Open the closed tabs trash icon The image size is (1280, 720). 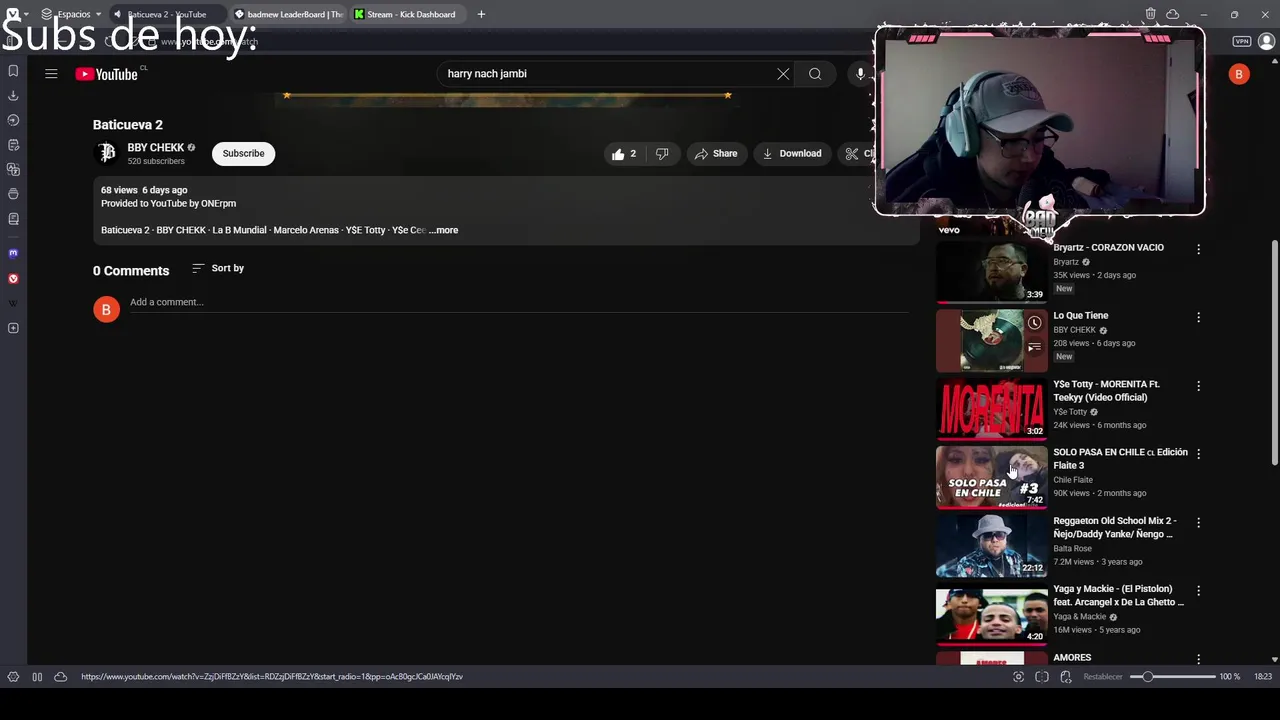coord(1151,14)
